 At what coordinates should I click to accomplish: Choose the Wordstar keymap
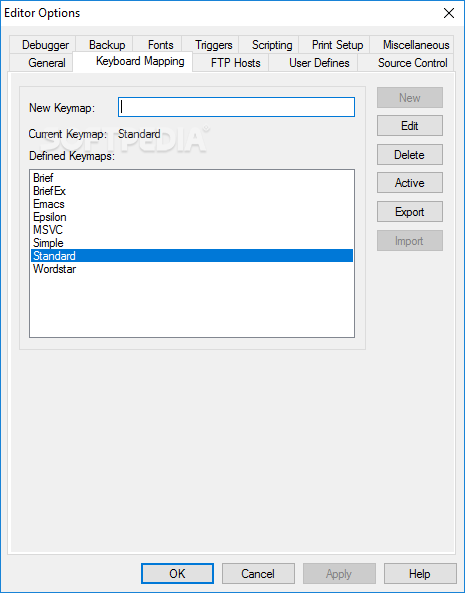pos(192,269)
